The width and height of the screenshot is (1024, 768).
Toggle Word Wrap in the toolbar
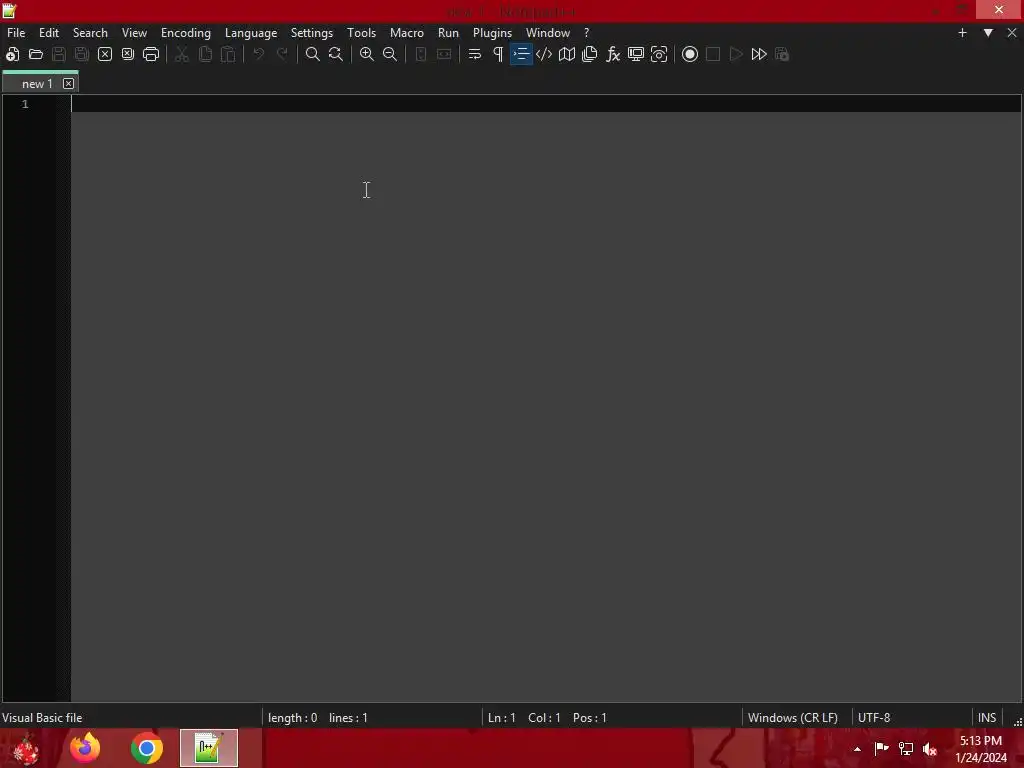pyautogui.click(x=475, y=54)
